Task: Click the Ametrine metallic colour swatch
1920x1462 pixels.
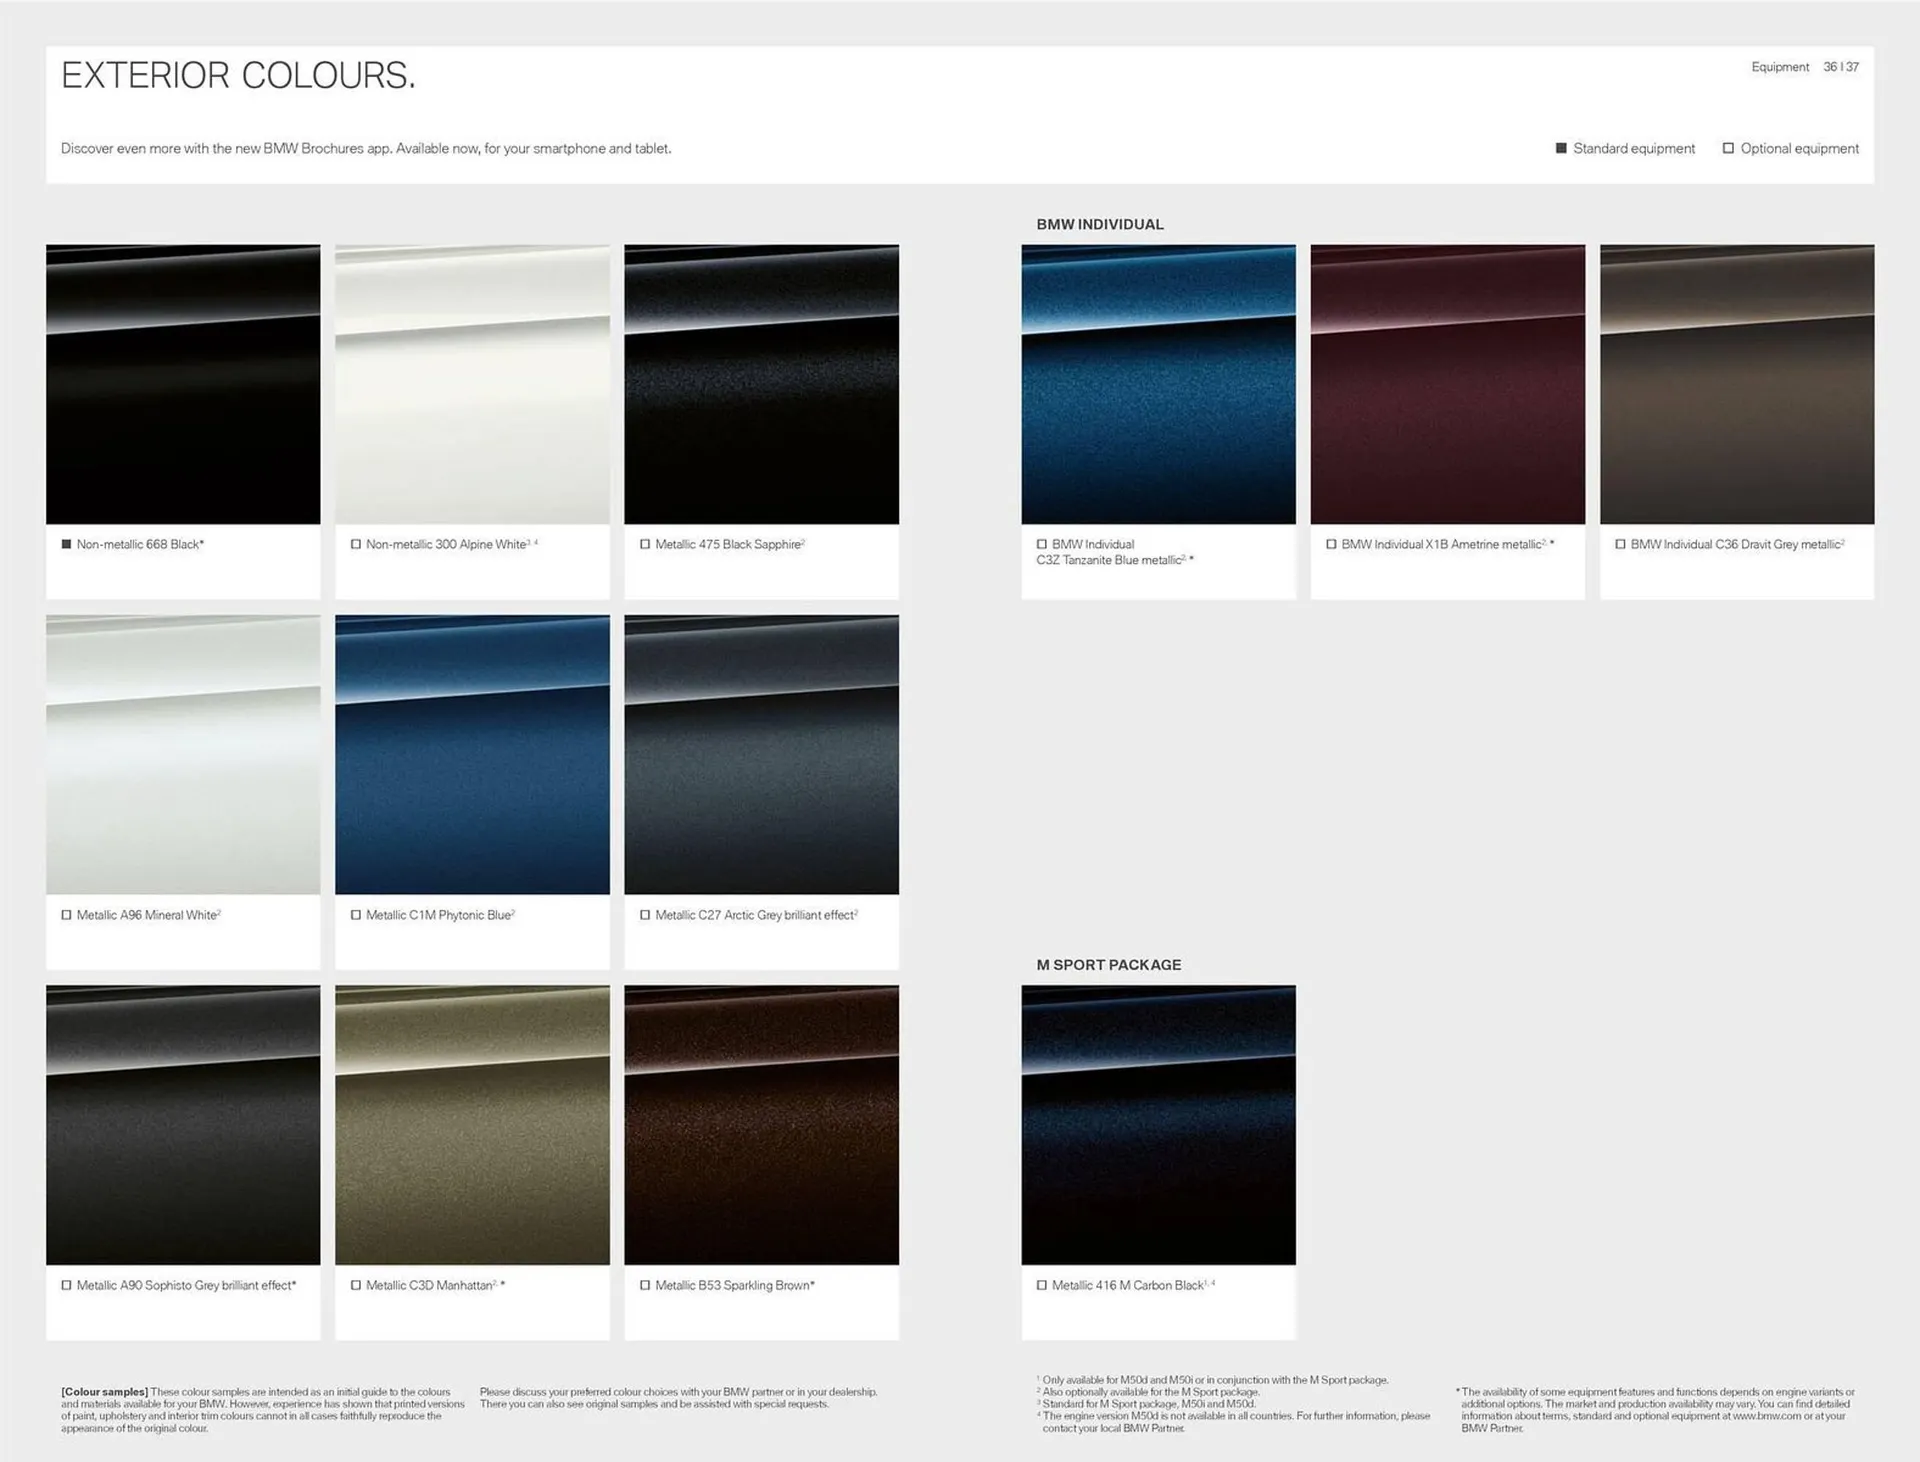Action: pos(1447,384)
